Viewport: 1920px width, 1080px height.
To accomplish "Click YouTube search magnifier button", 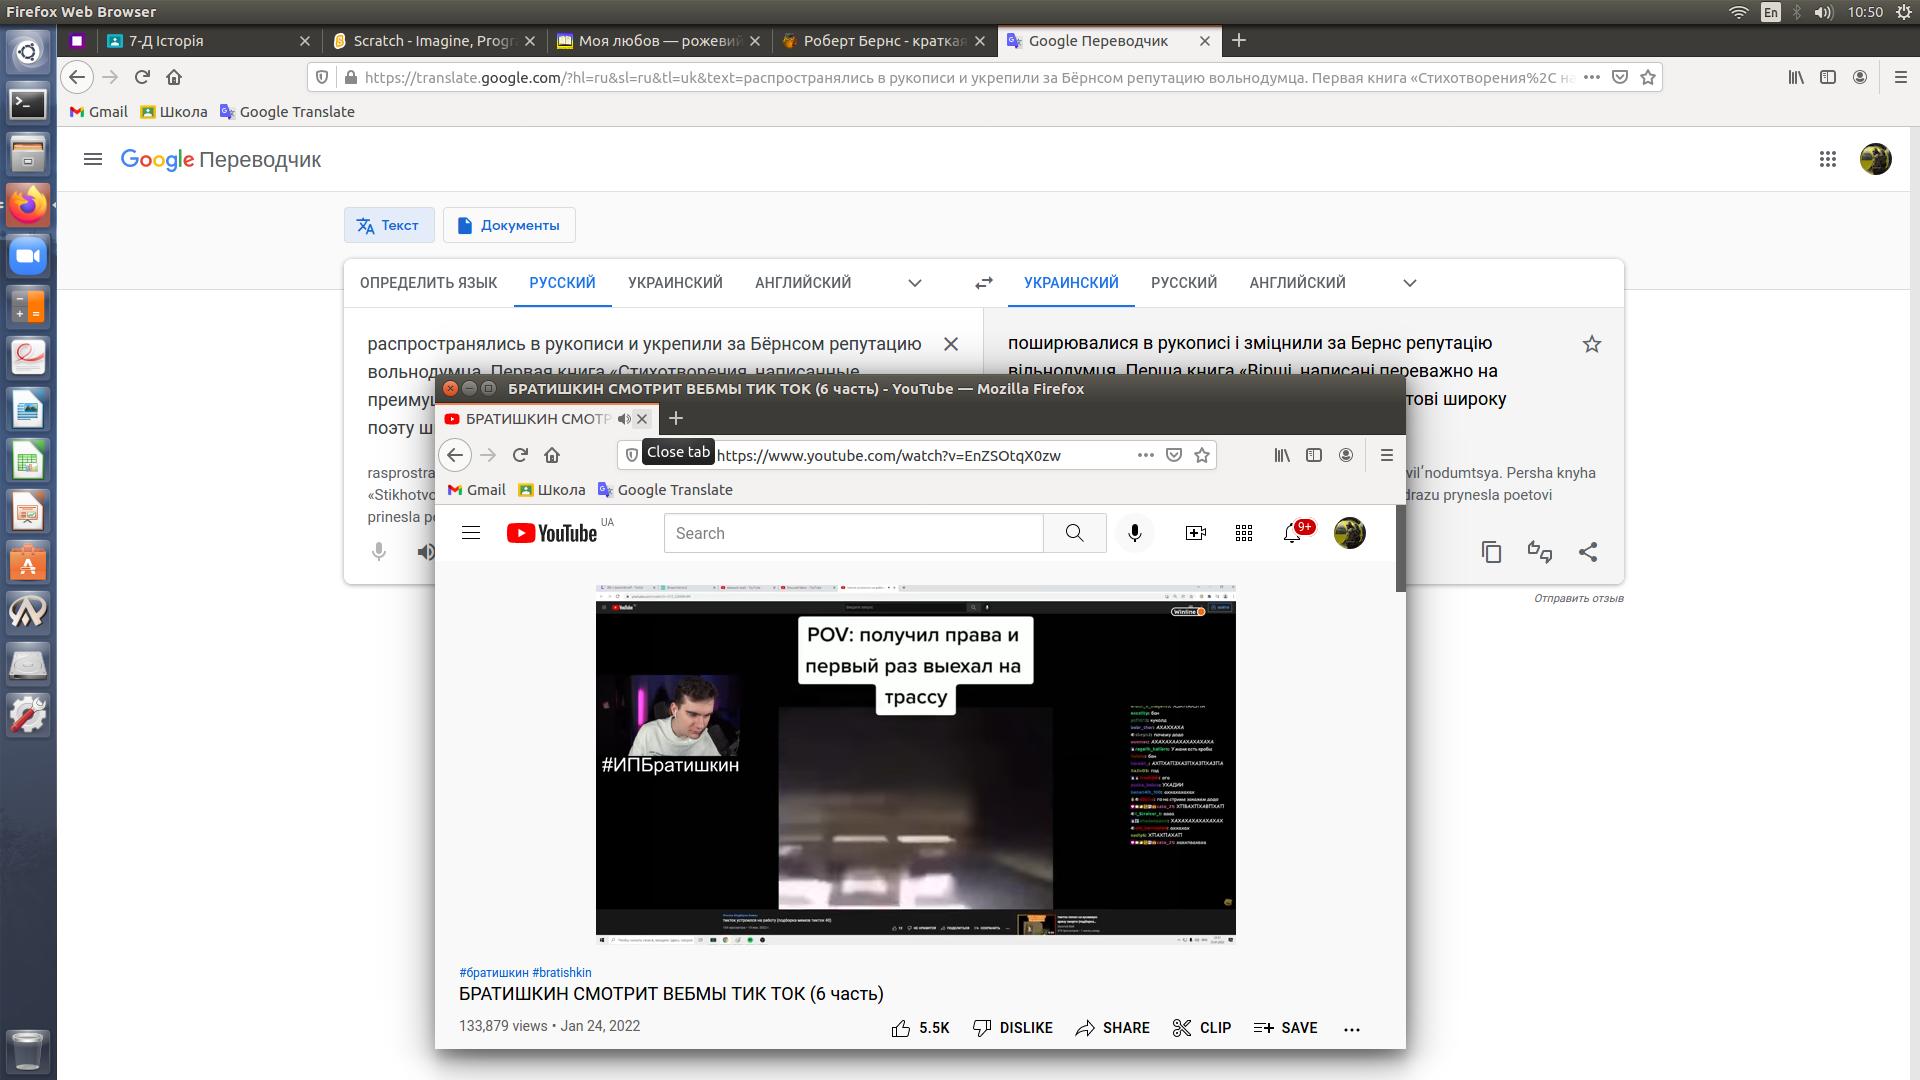I will (x=1074, y=533).
